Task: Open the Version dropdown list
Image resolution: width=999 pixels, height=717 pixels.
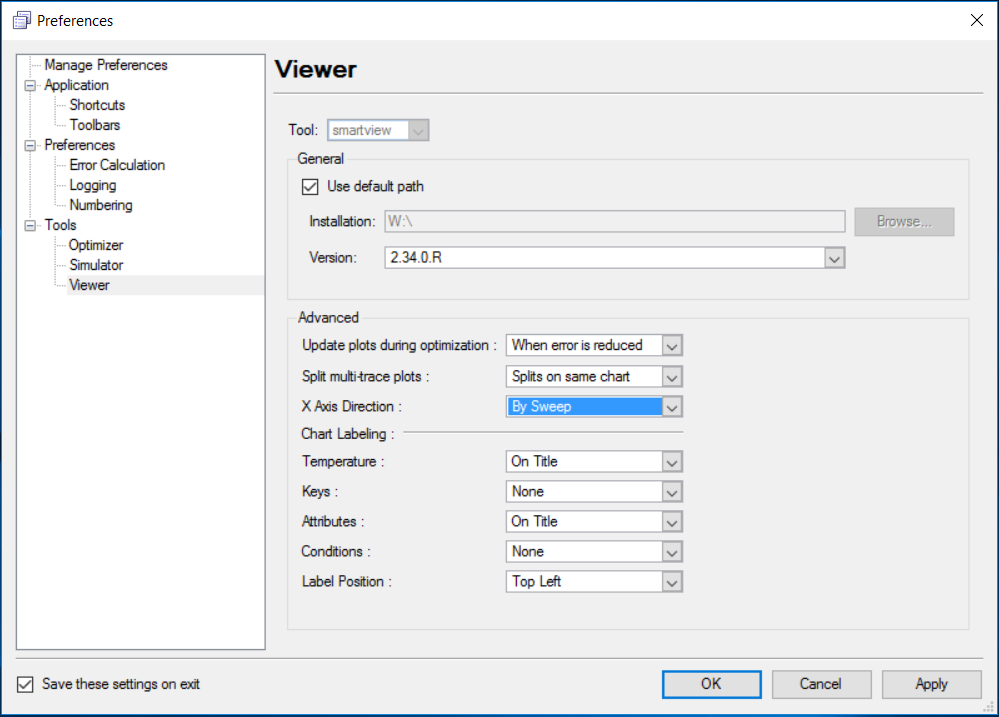Action: tap(835, 258)
